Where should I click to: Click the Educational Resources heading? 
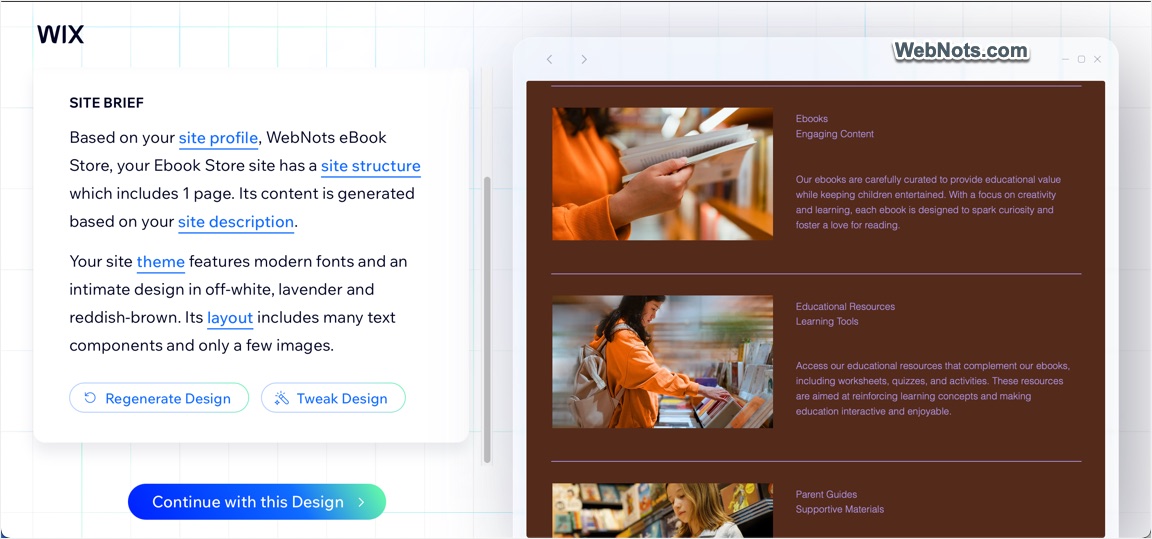(846, 307)
